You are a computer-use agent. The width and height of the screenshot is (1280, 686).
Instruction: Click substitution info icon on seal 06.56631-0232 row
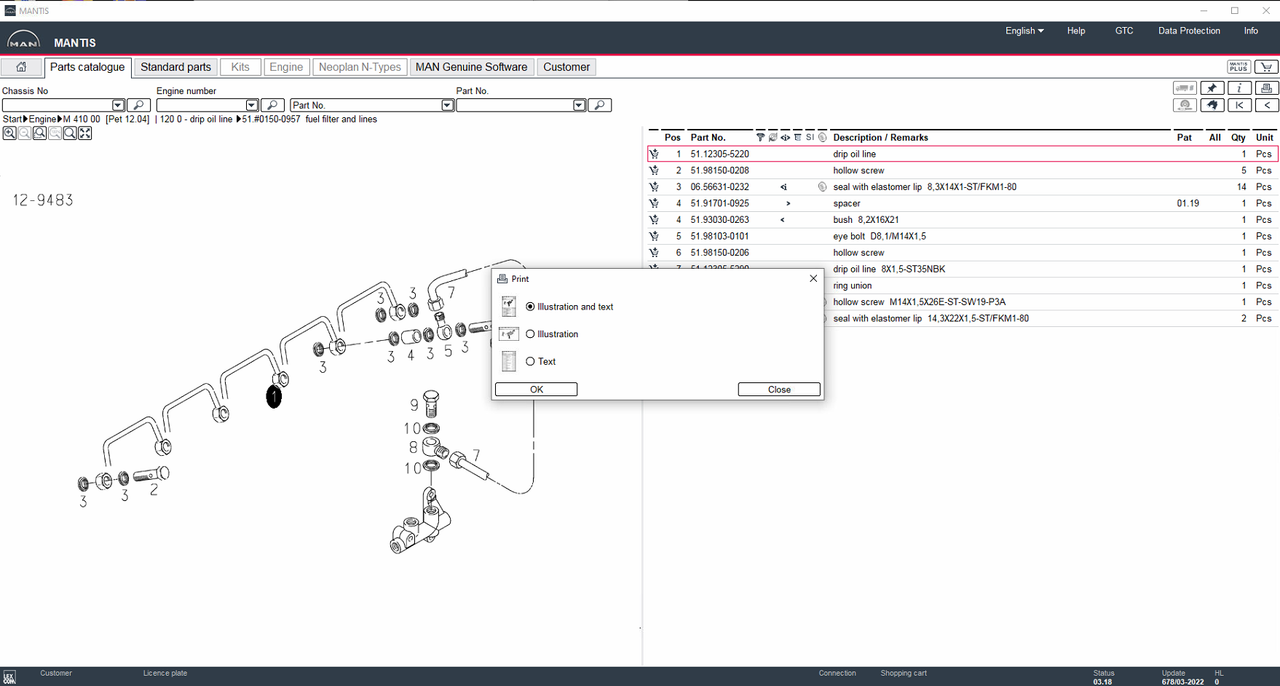[x=785, y=187]
